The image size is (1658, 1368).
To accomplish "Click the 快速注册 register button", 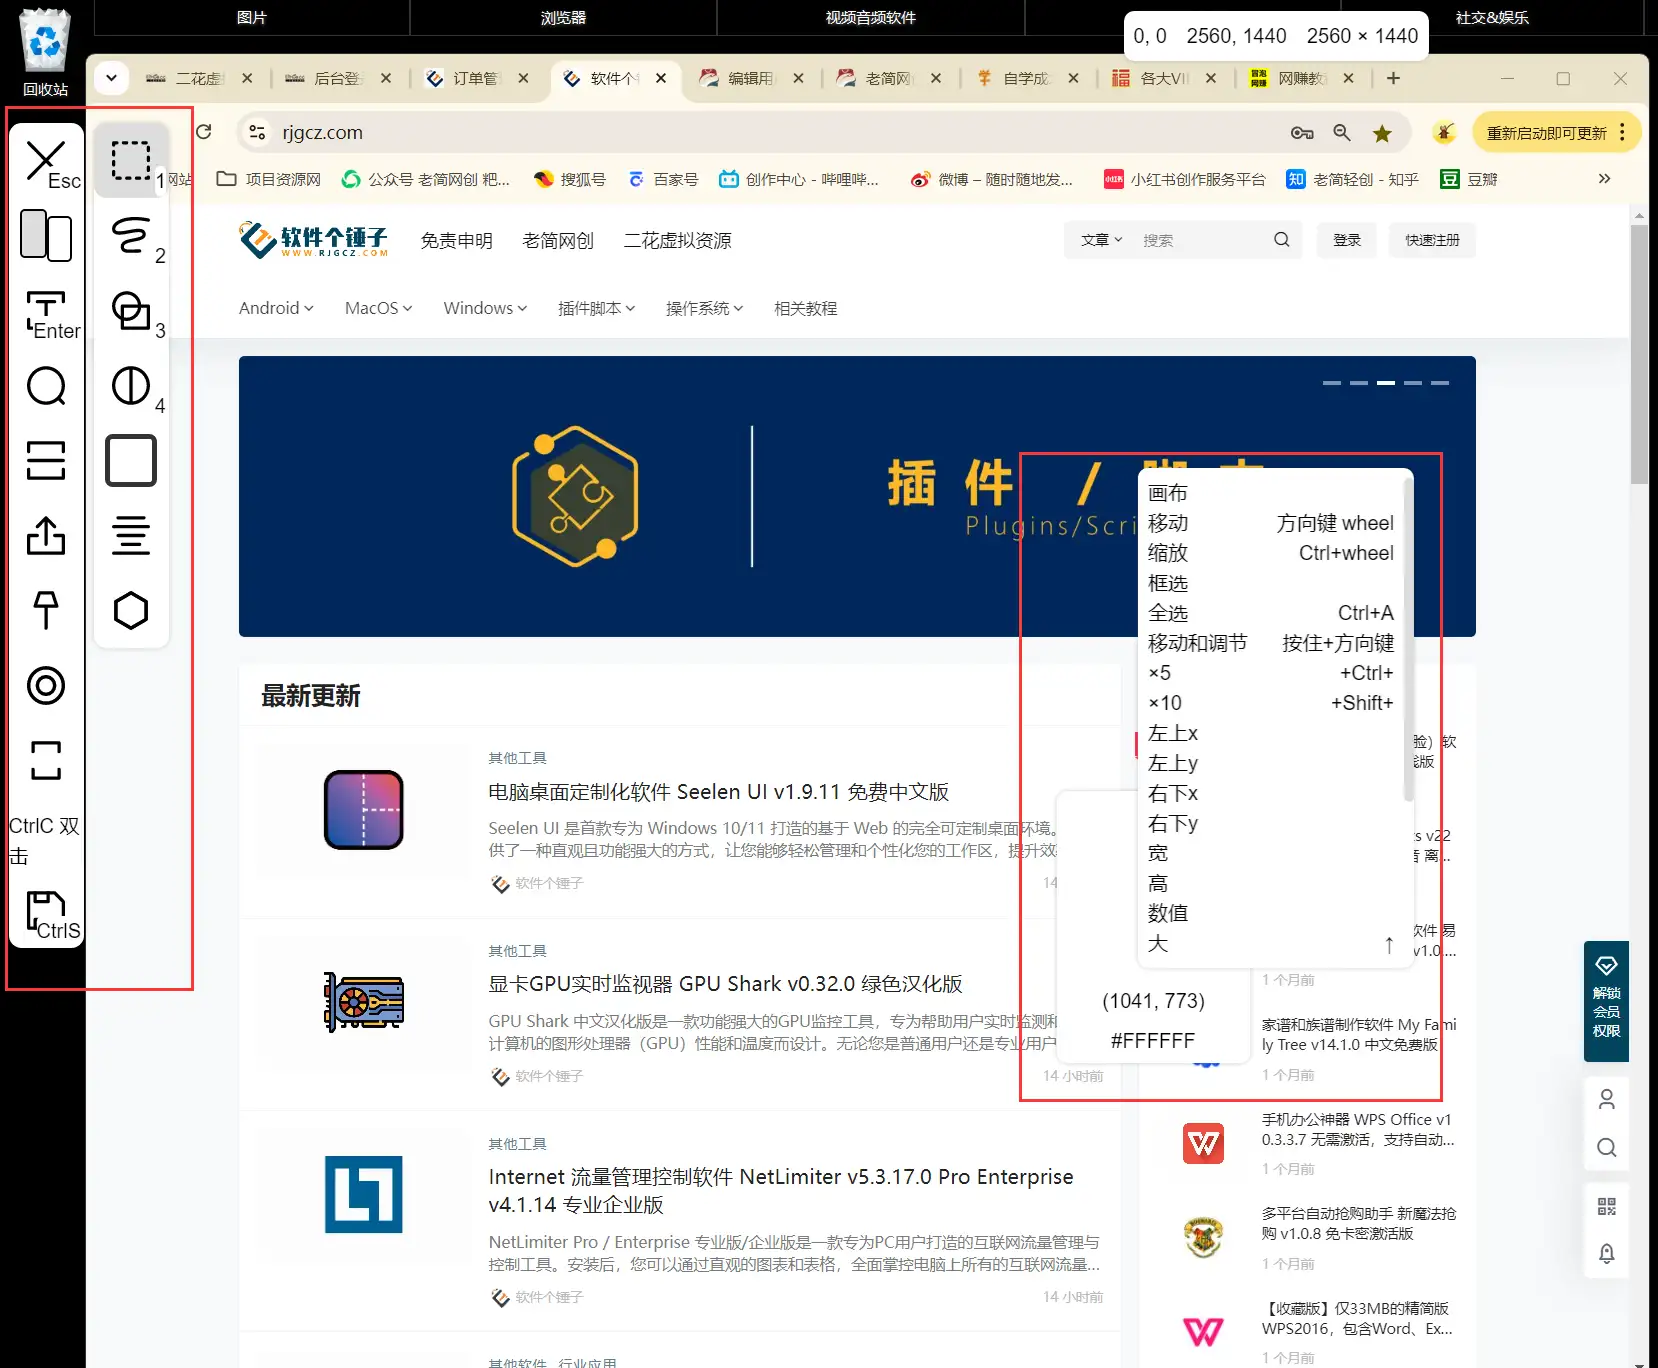I will (x=1432, y=240).
